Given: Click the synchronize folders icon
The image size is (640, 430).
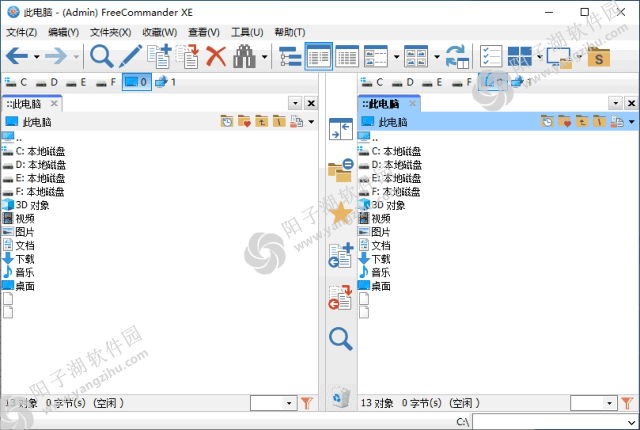Looking at the screenshot, I should click(457, 56).
